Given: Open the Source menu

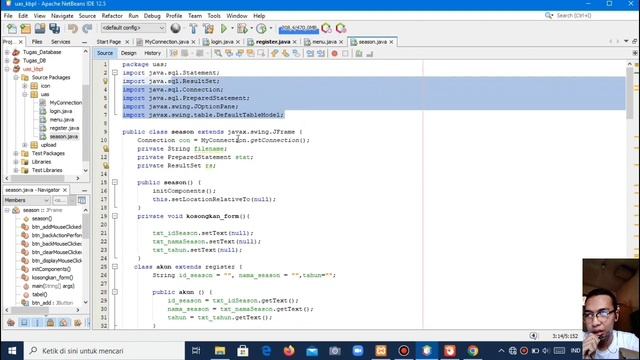Looking at the screenshot, I should pyautogui.click(x=87, y=16).
